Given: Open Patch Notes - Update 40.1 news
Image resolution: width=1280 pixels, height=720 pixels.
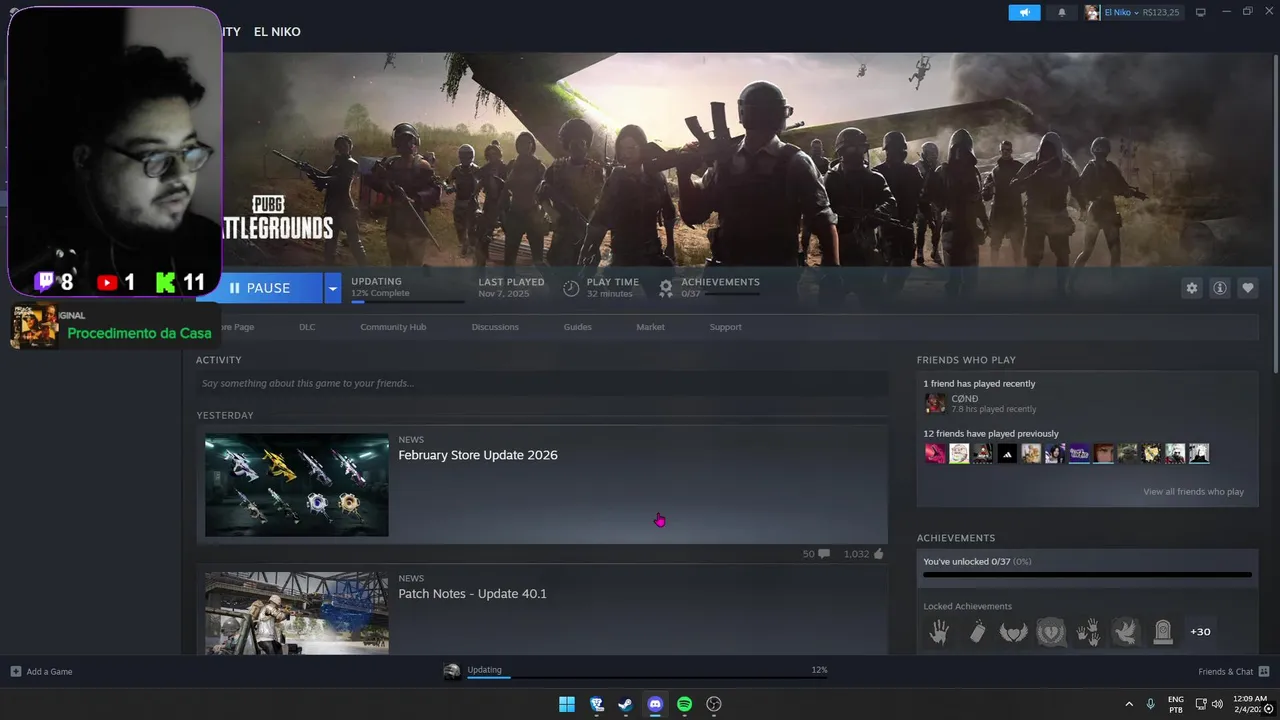Looking at the screenshot, I should point(472,594).
